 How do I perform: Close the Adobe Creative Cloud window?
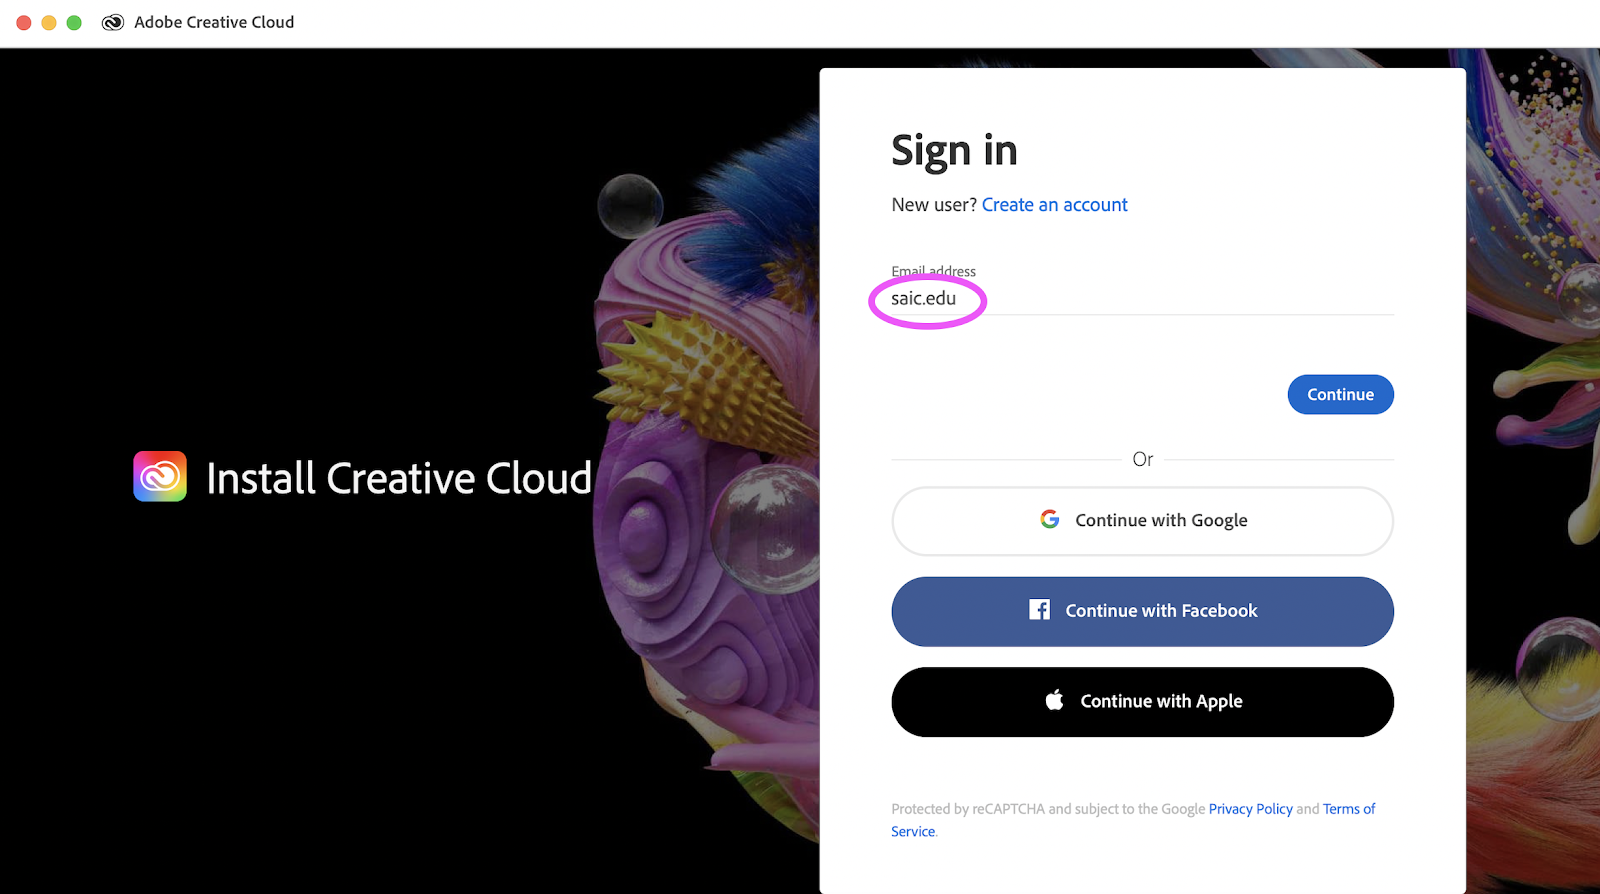(24, 22)
